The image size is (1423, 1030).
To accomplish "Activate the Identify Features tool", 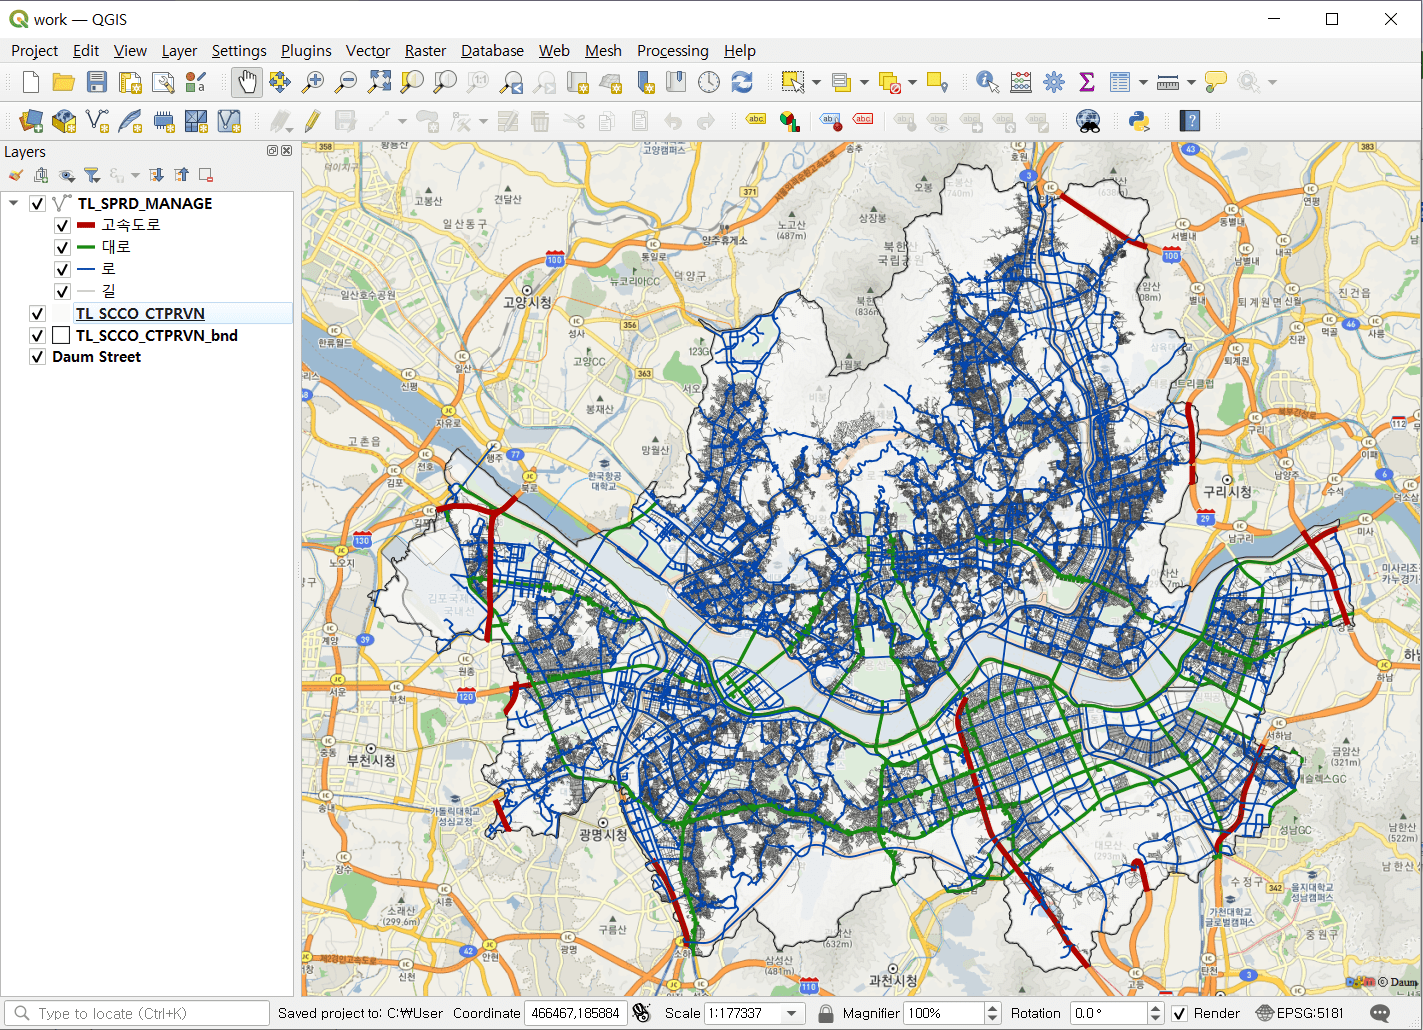I will 987,82.
